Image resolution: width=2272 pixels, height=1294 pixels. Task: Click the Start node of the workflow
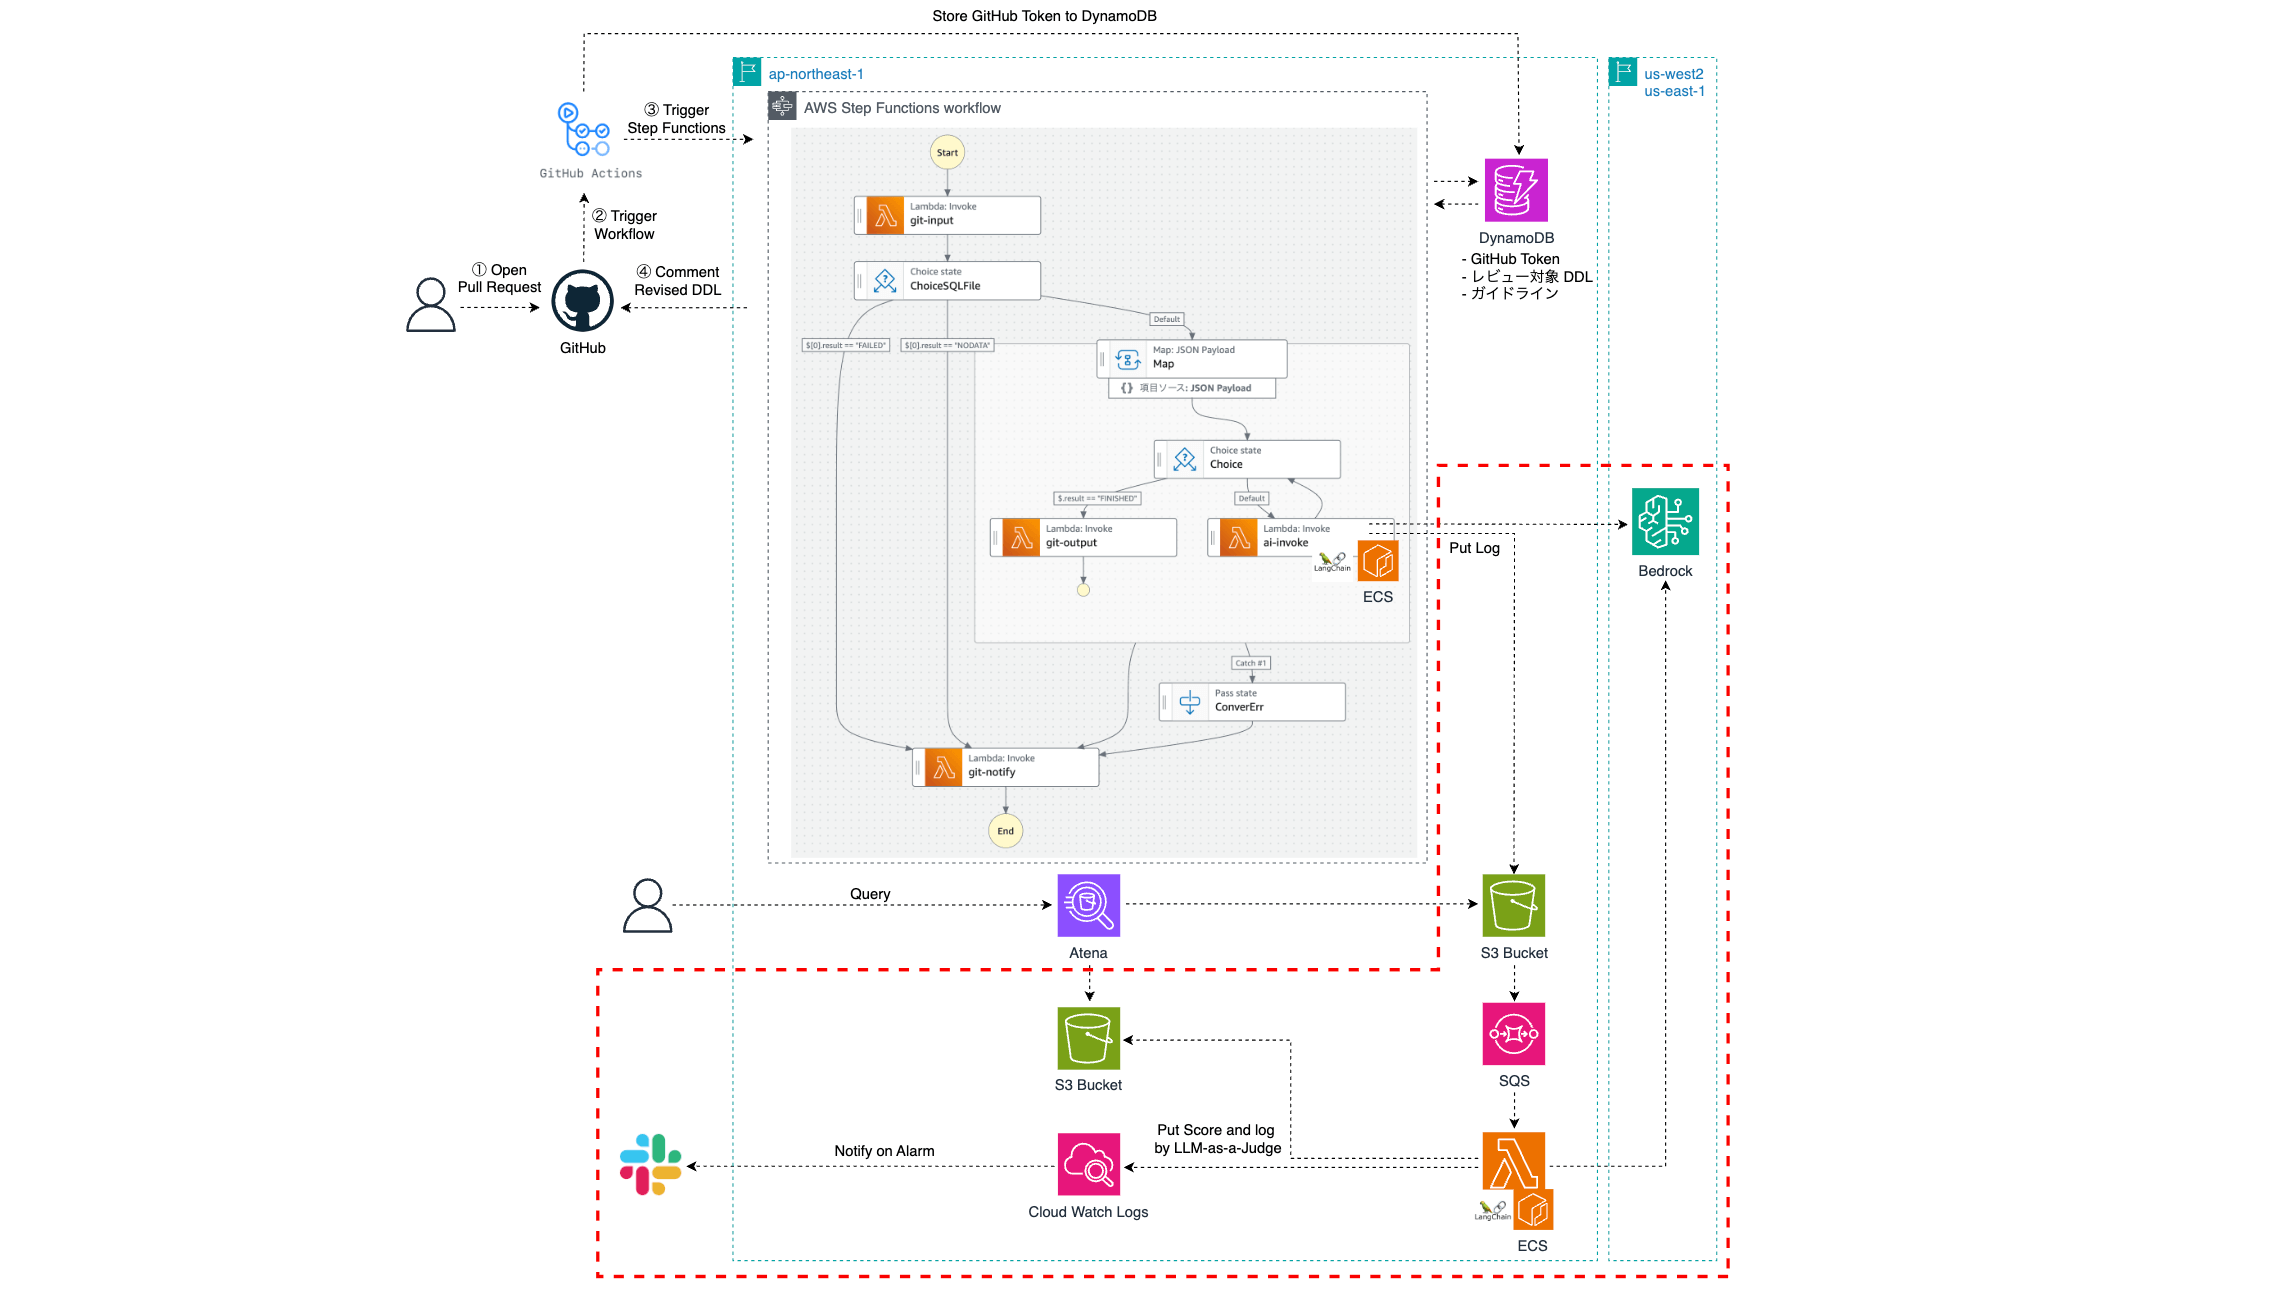pos(948,153)
